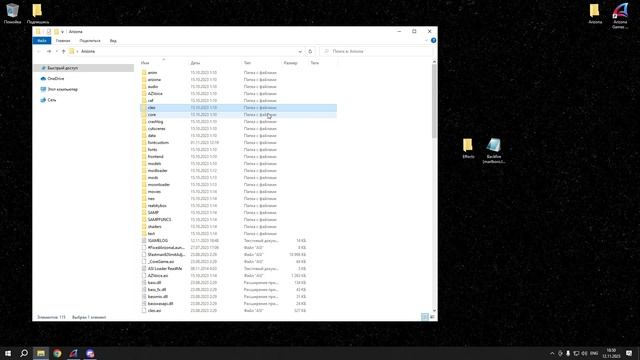Select the moonloader folder icon

coord(144,184)
